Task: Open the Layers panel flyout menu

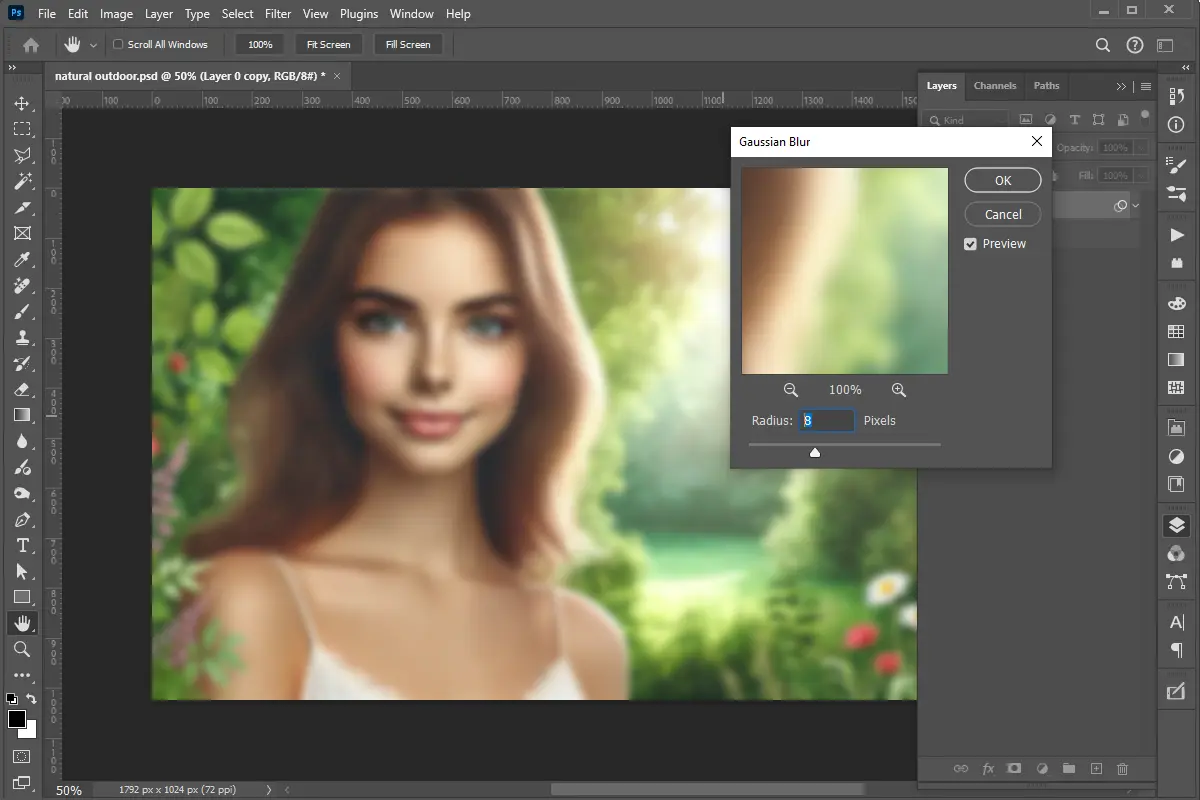Action: (x=1146, y=86)
